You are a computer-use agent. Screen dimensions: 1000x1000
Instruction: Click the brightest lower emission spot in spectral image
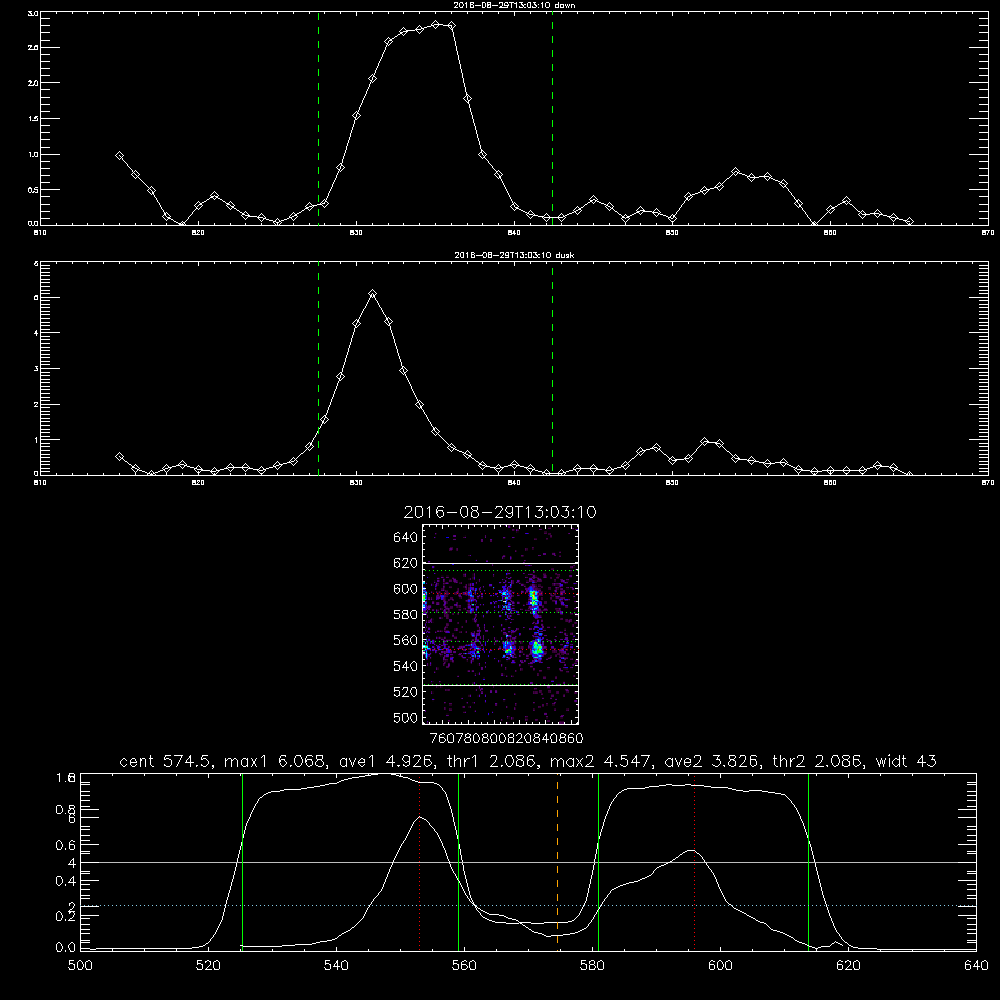(537, 649)
